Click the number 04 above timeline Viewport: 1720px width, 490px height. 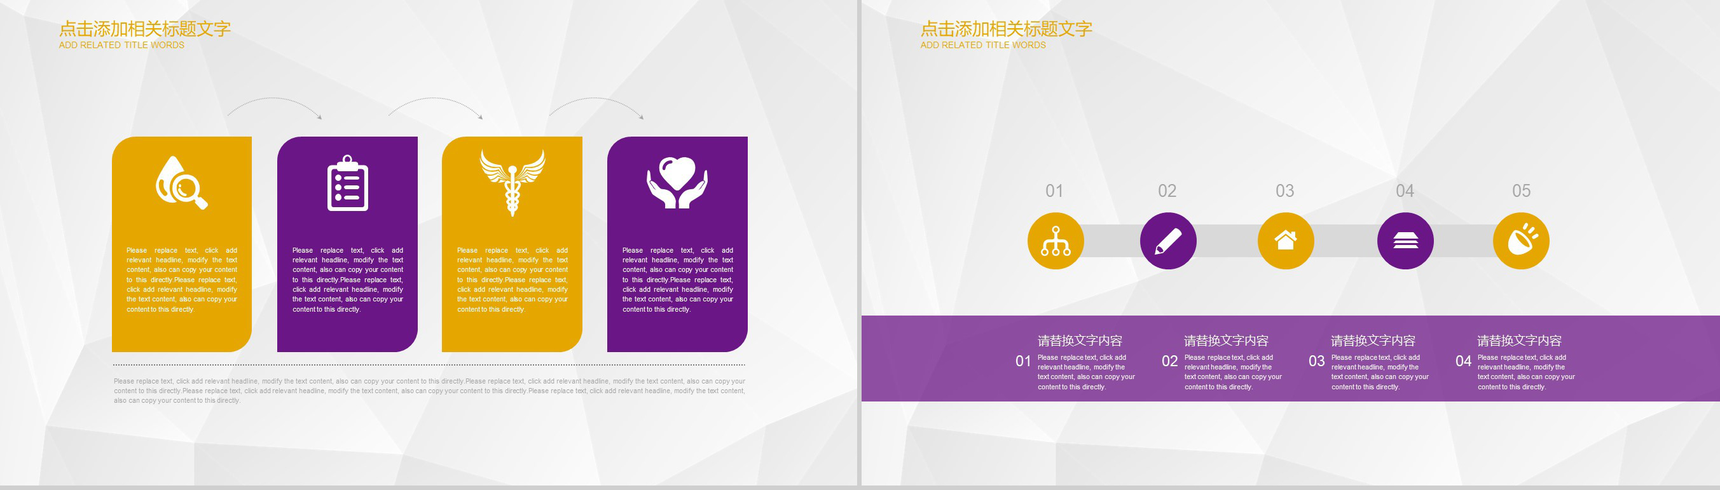[x=1405, y=191]
